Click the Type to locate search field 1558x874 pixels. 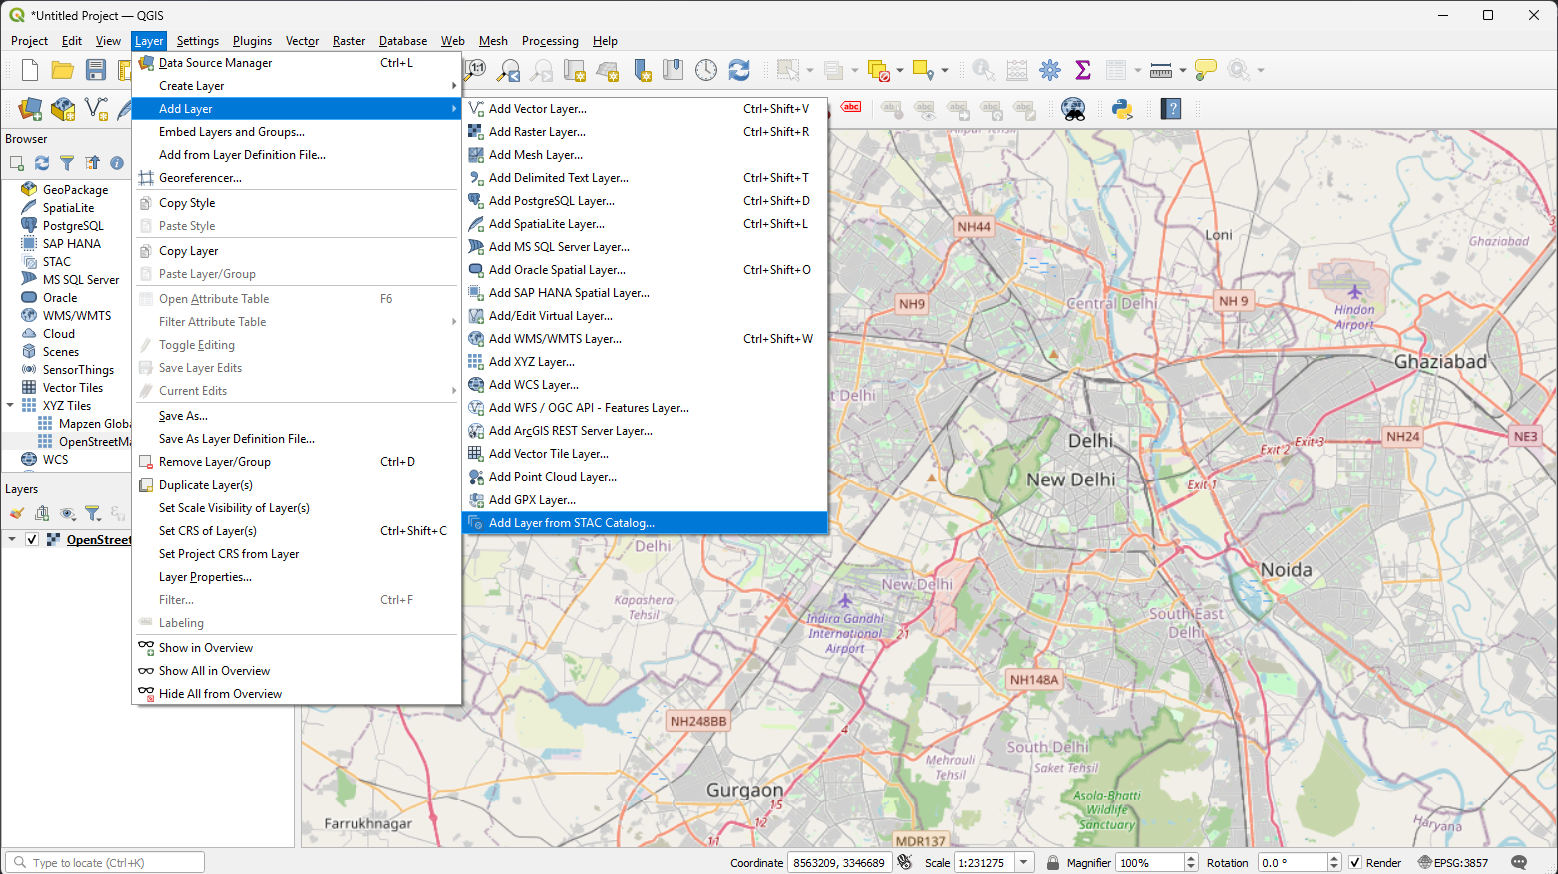click(105, 863)
